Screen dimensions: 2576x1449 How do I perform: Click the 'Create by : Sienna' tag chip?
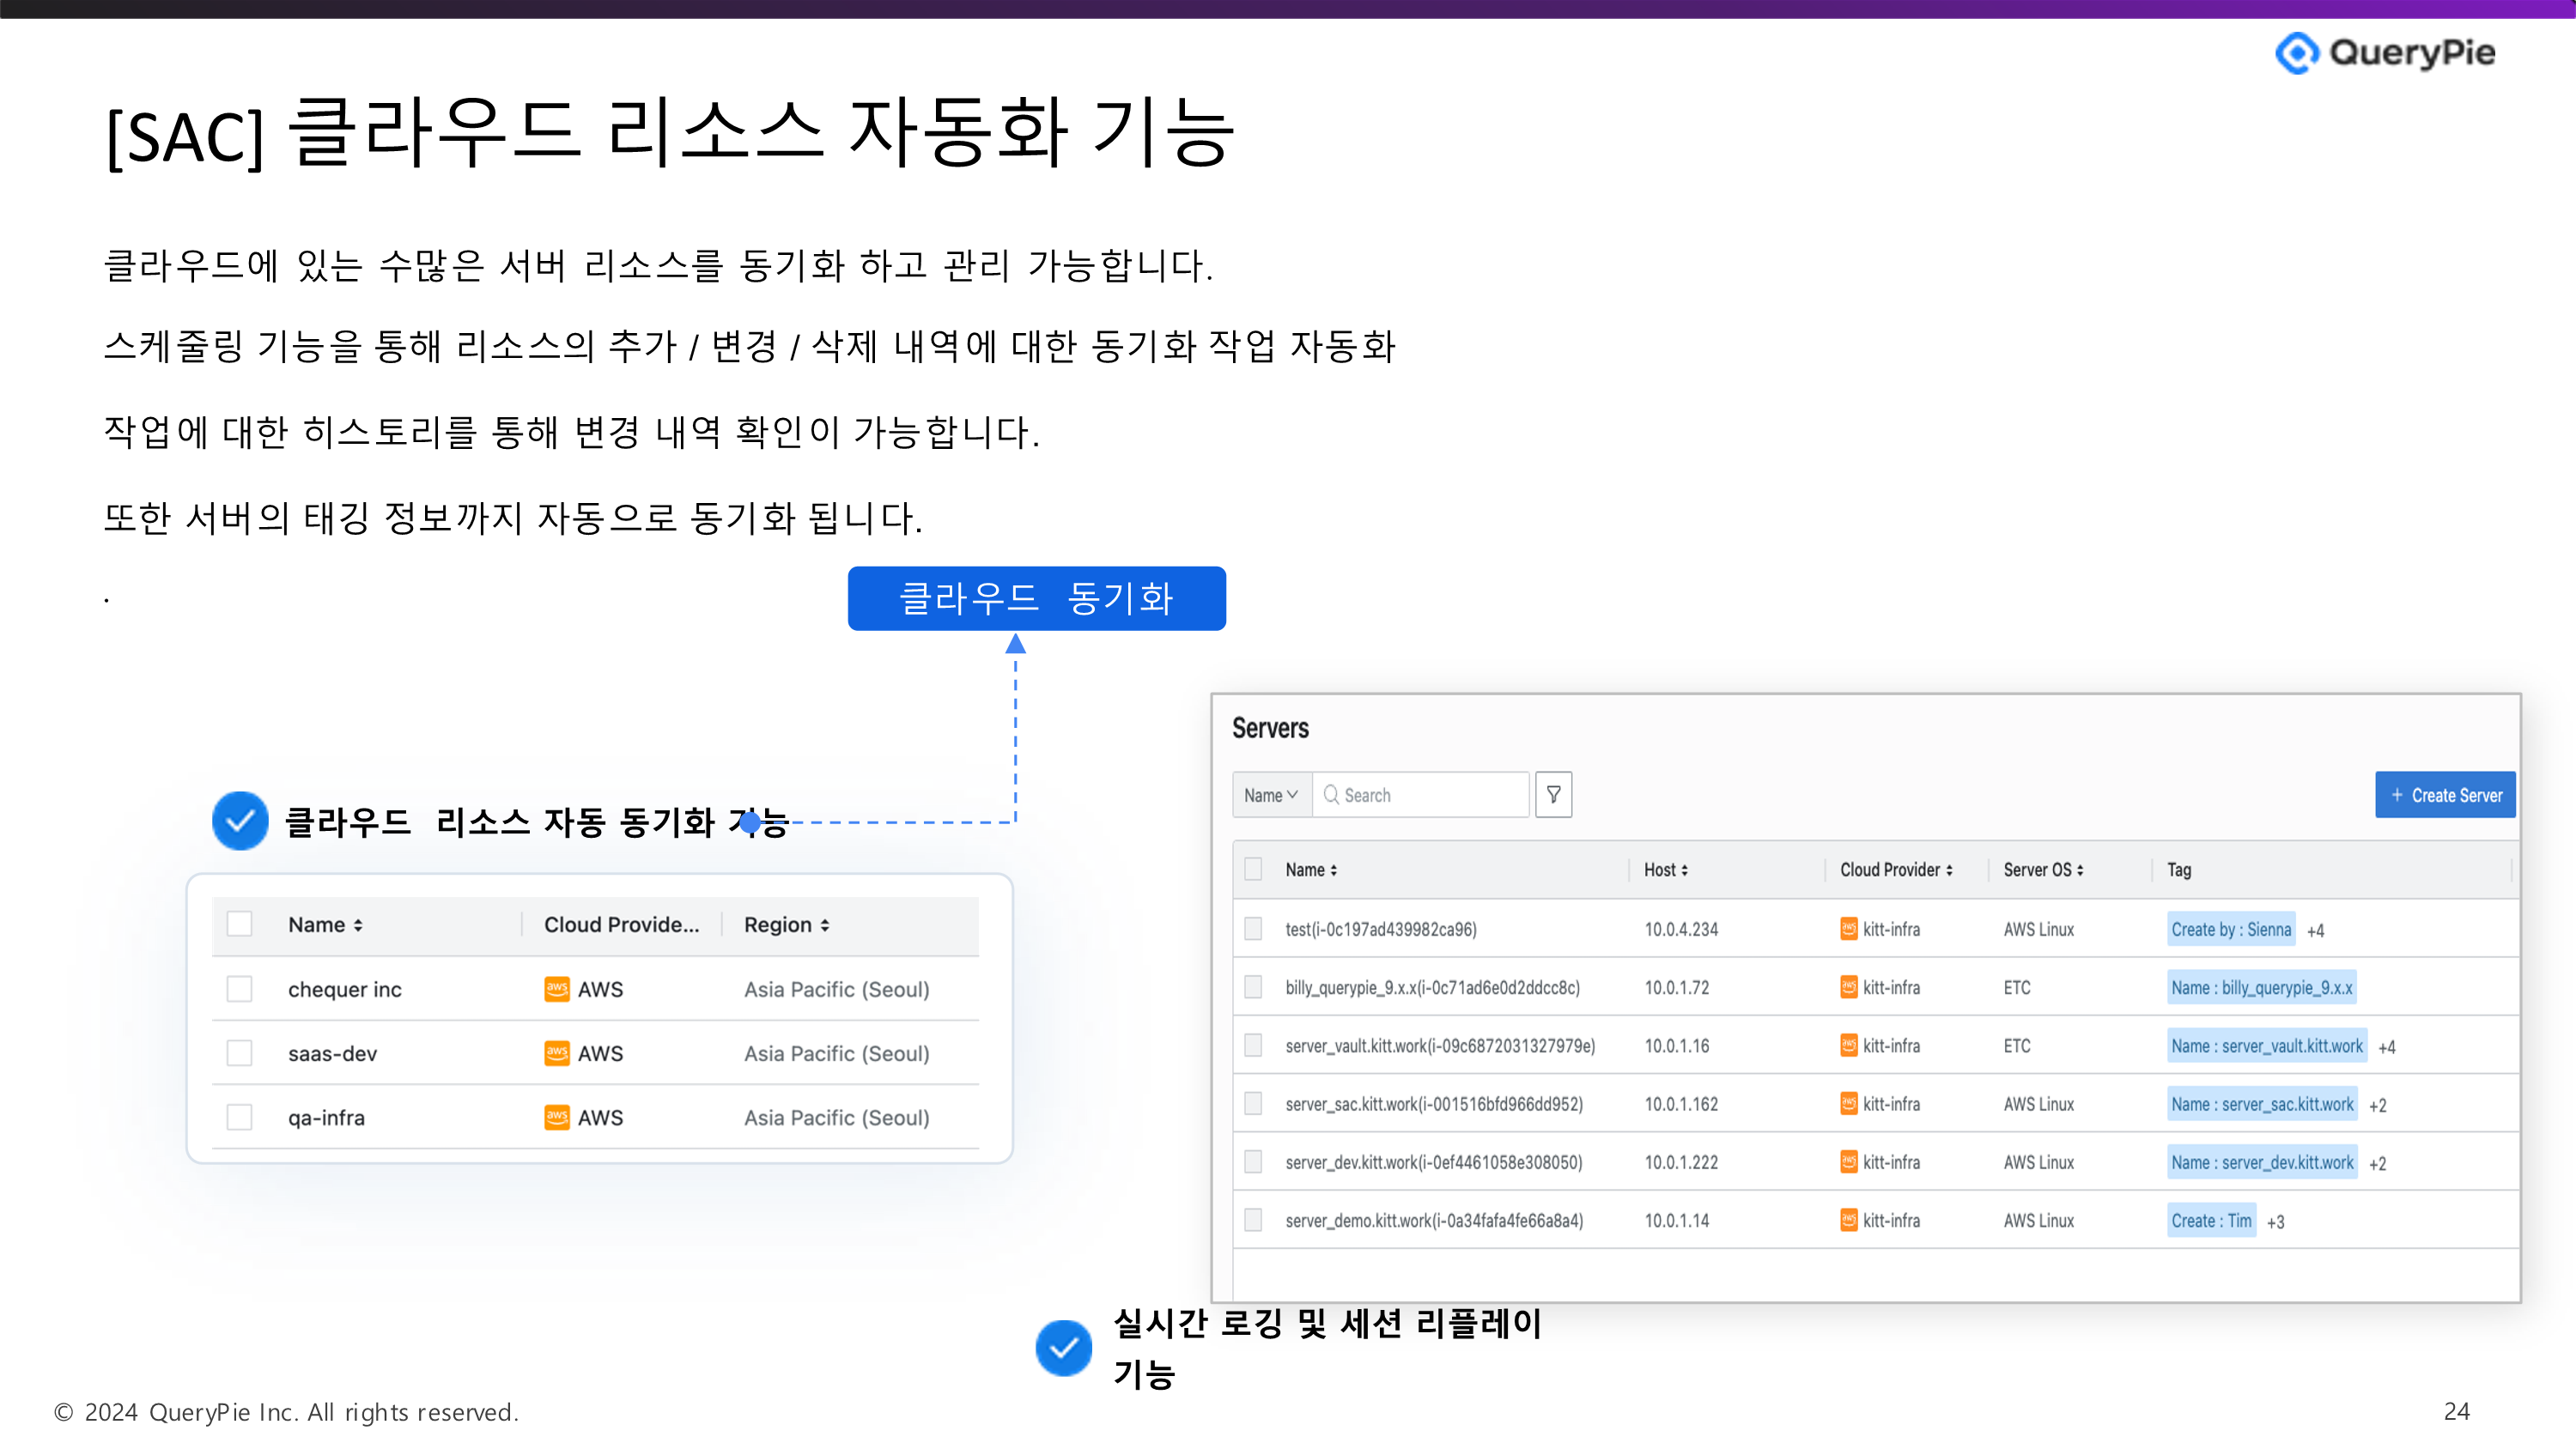2230,929
